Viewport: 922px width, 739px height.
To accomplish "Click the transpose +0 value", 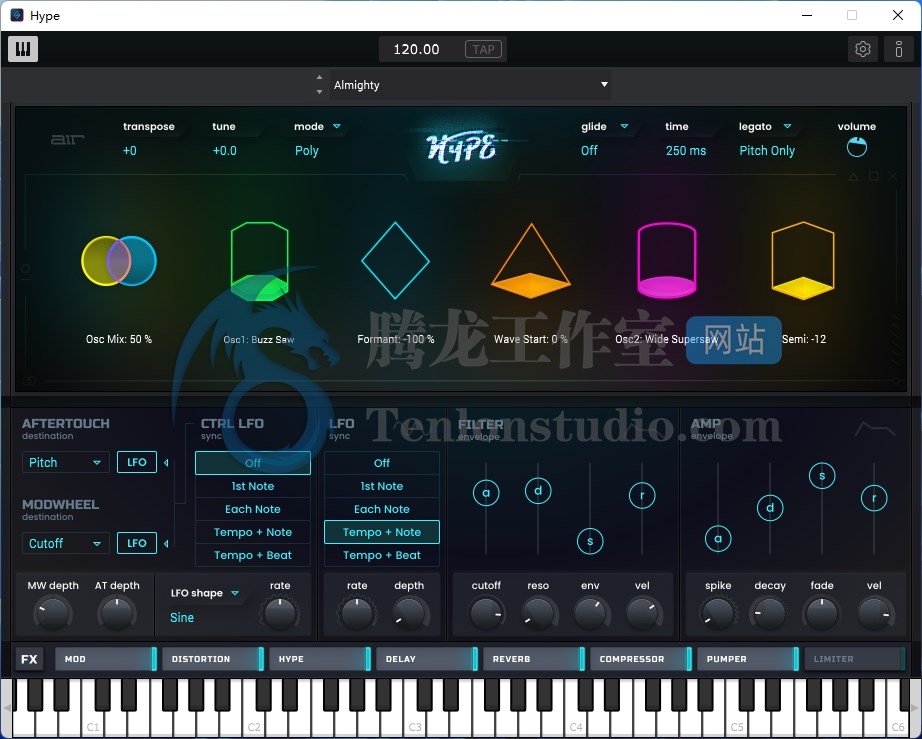I will [130, 151].
